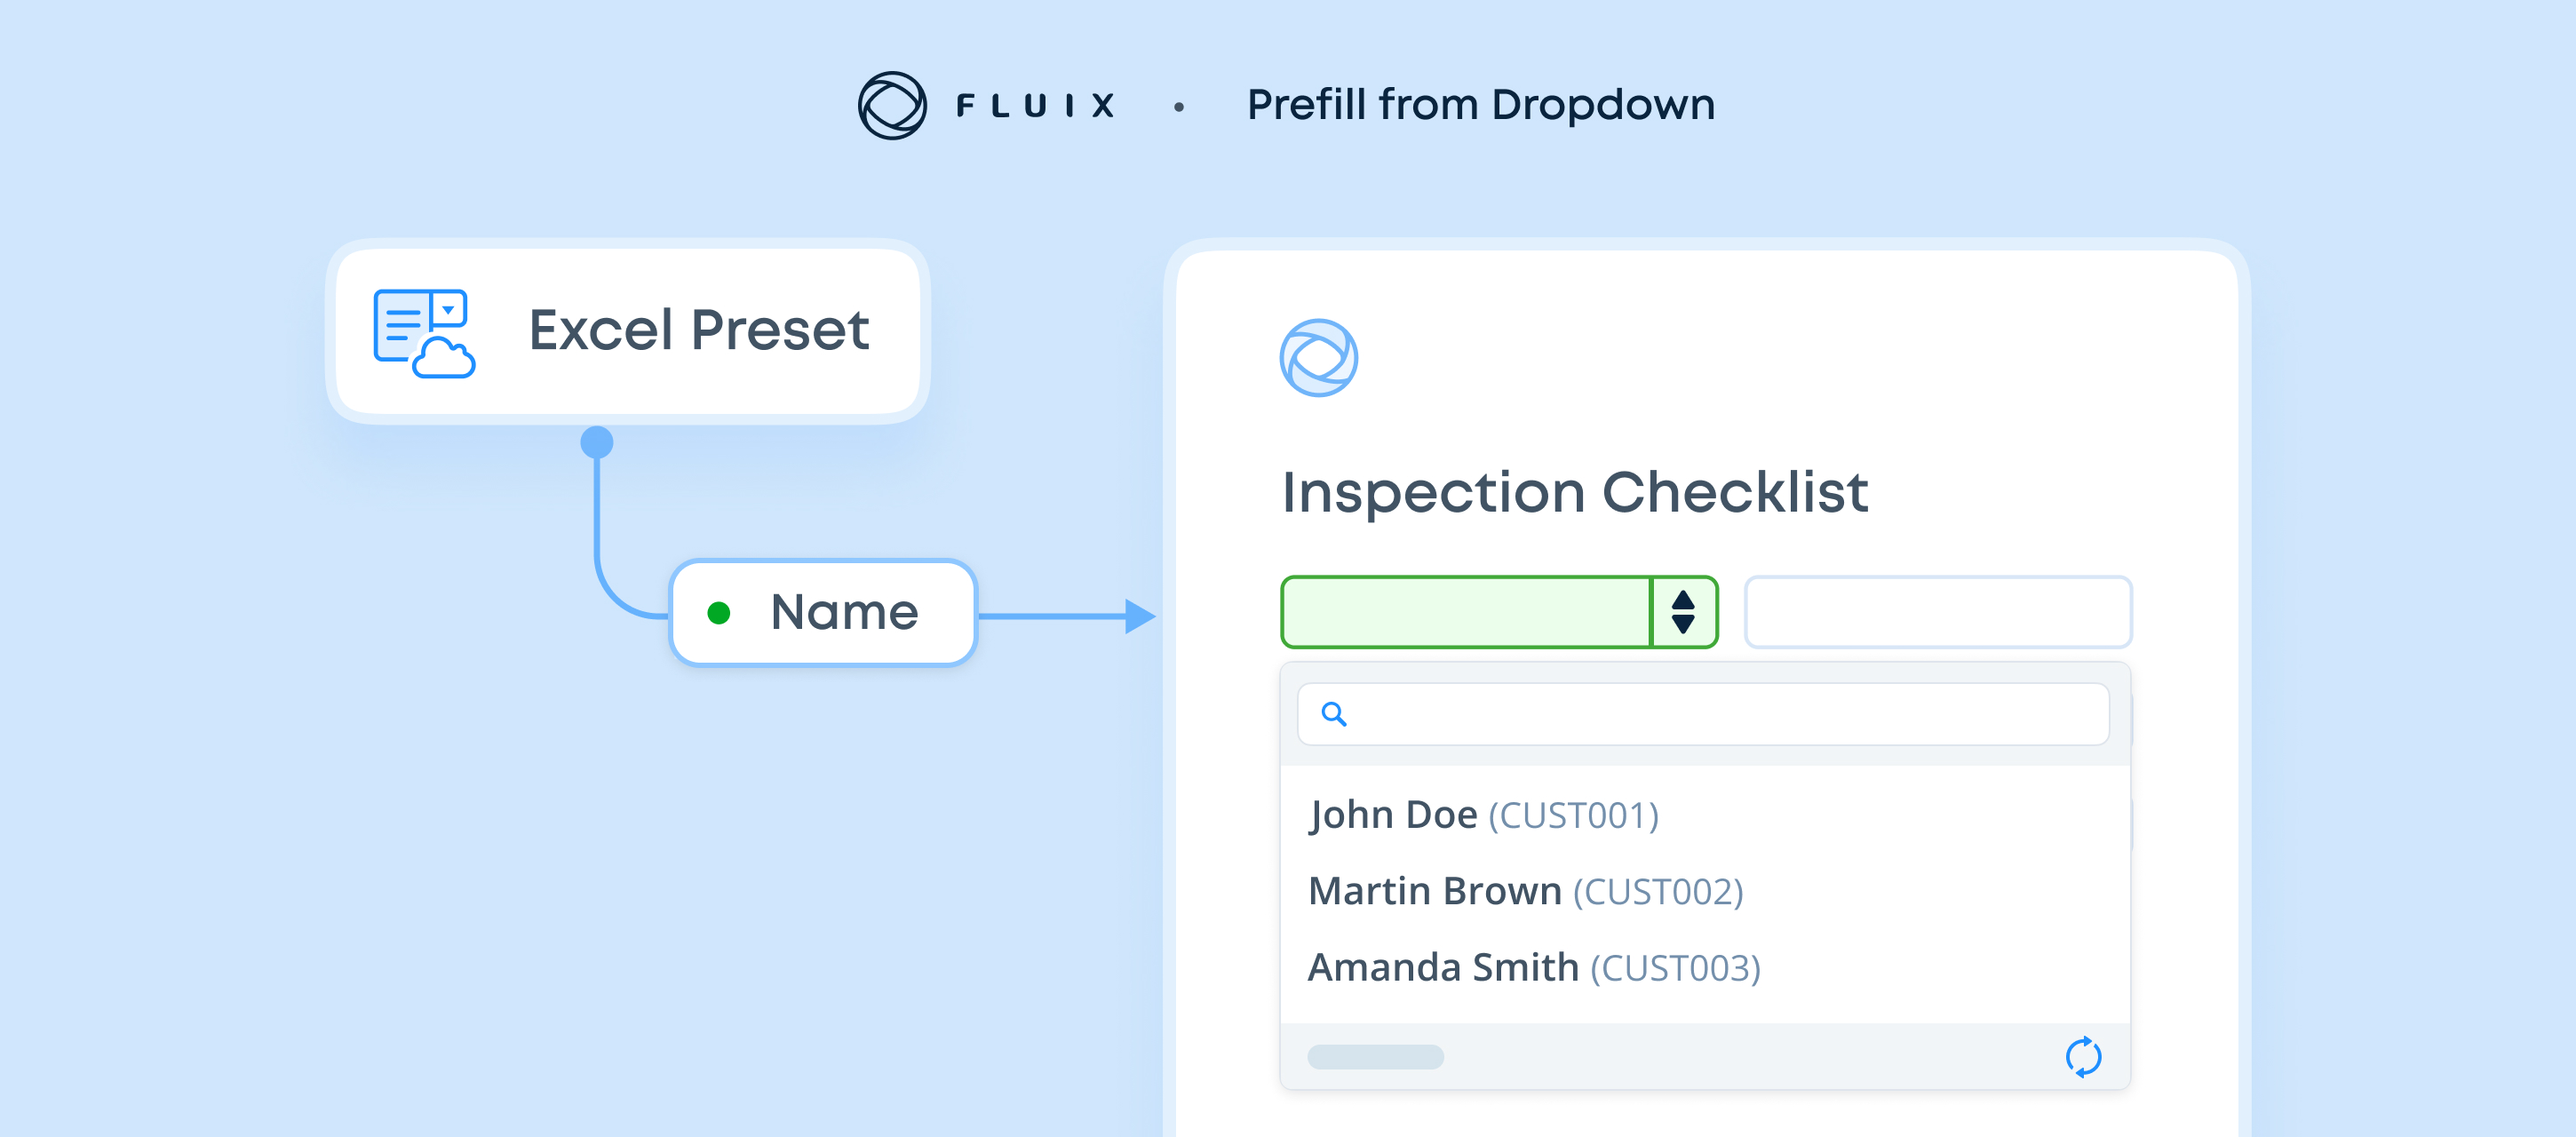Click the search magnifier icon
This screenshot has width=2576, height=1137.
click(x=1333, y=714)
